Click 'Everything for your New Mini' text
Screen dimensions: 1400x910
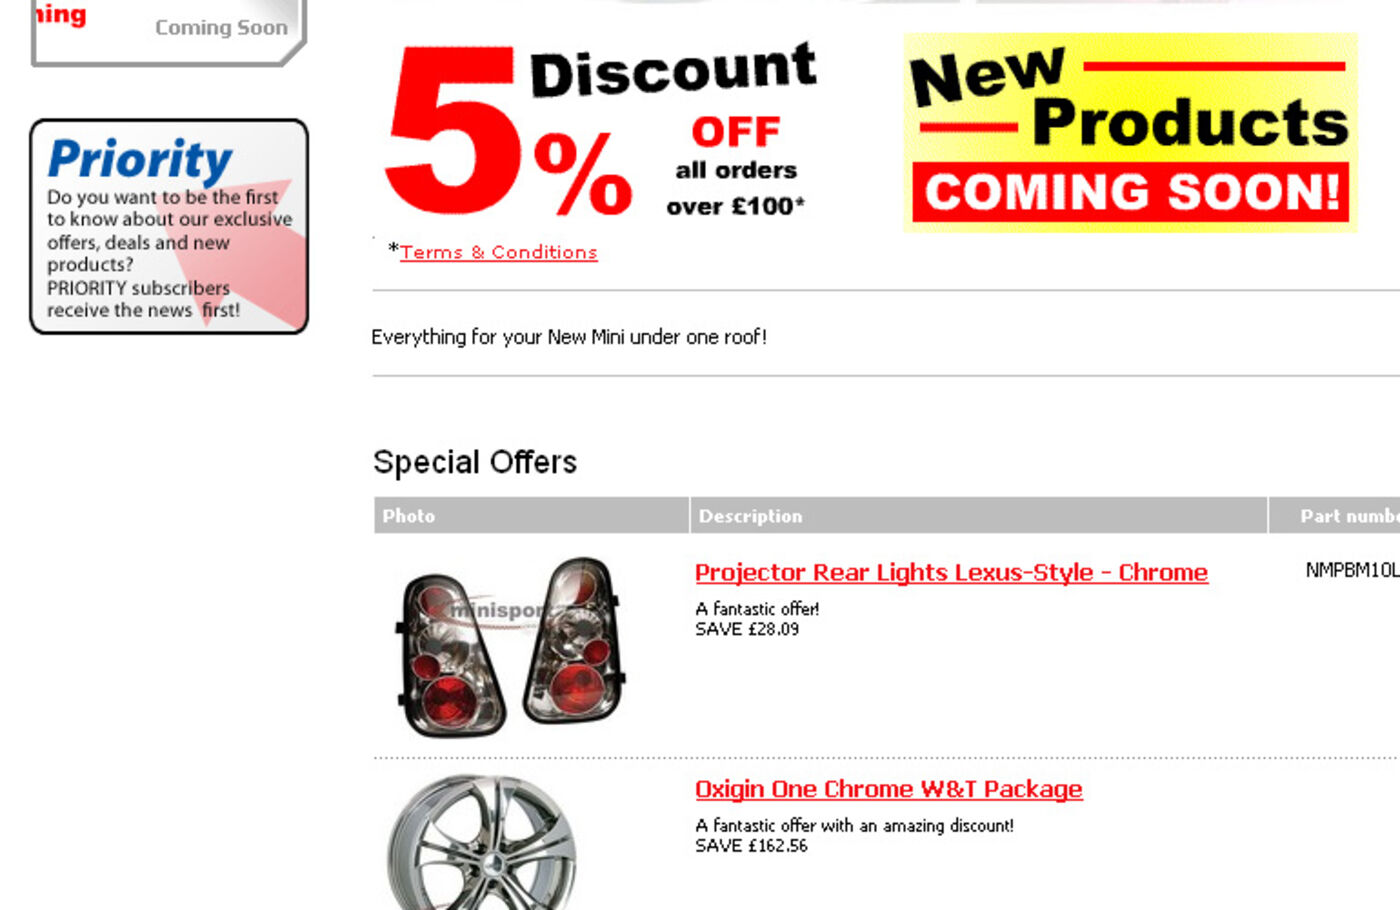pos(569,337)
